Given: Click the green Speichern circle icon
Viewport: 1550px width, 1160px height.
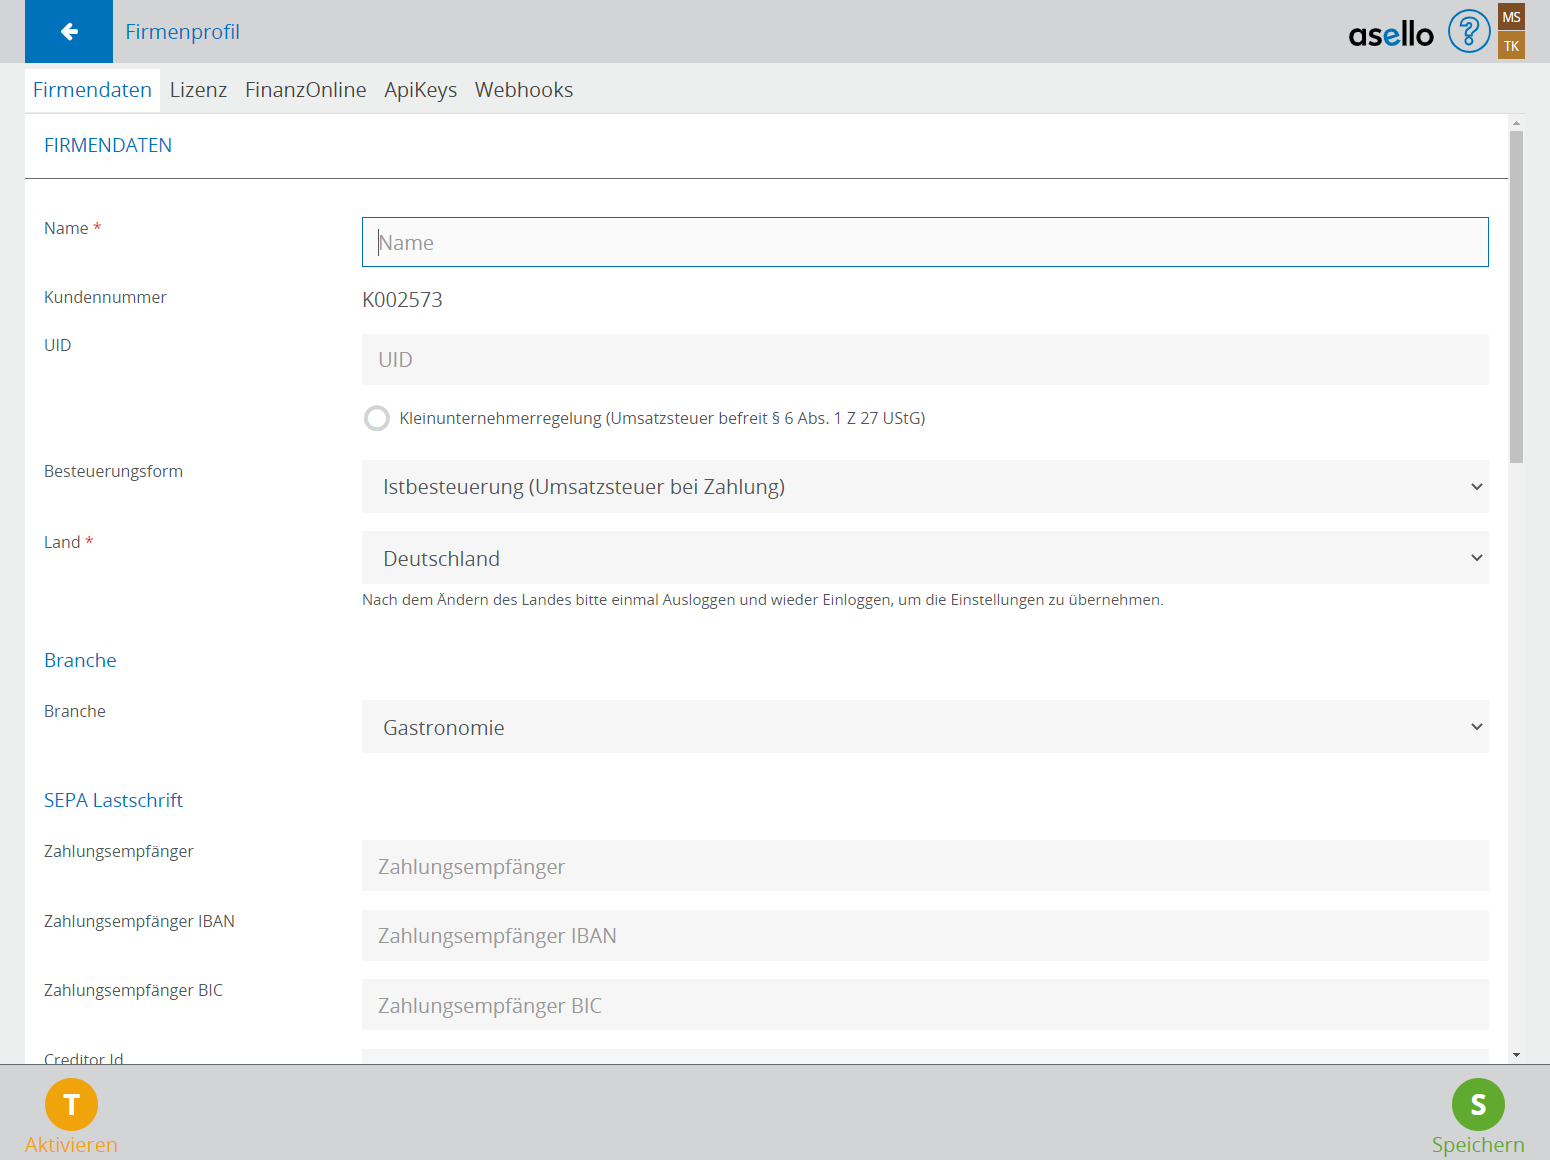Looking at the screenshot, I should tap(1478, 1104).
